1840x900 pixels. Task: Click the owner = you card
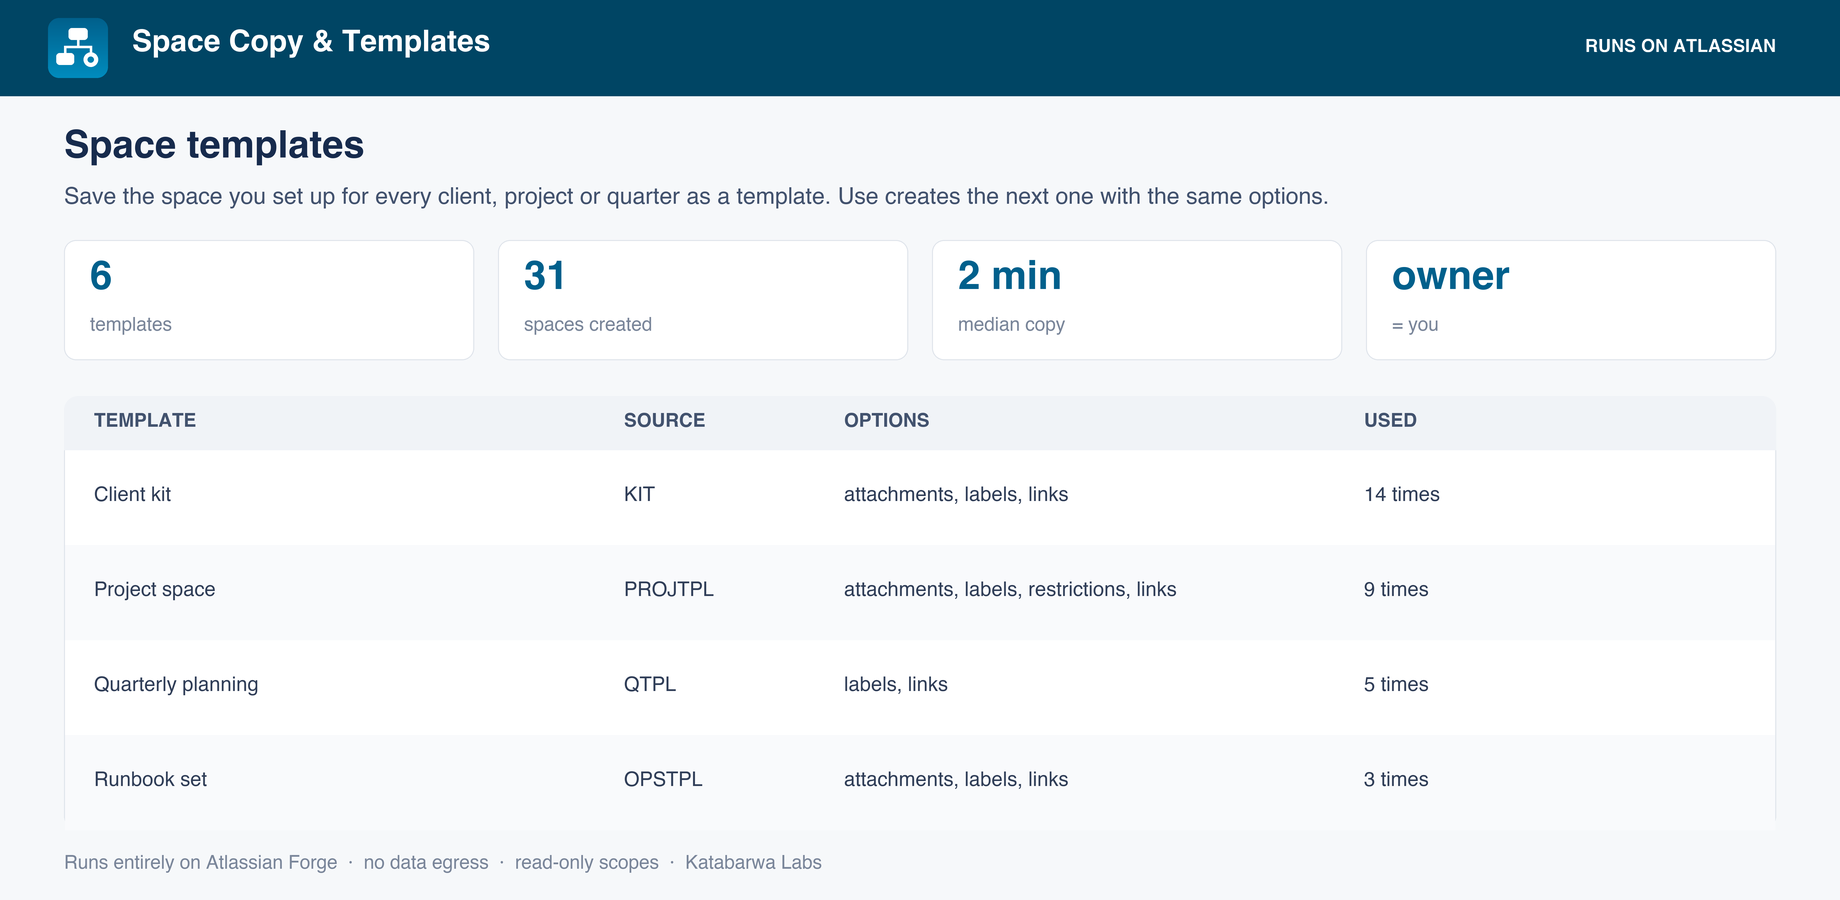pyautogui.click(x=1571, y=300)
